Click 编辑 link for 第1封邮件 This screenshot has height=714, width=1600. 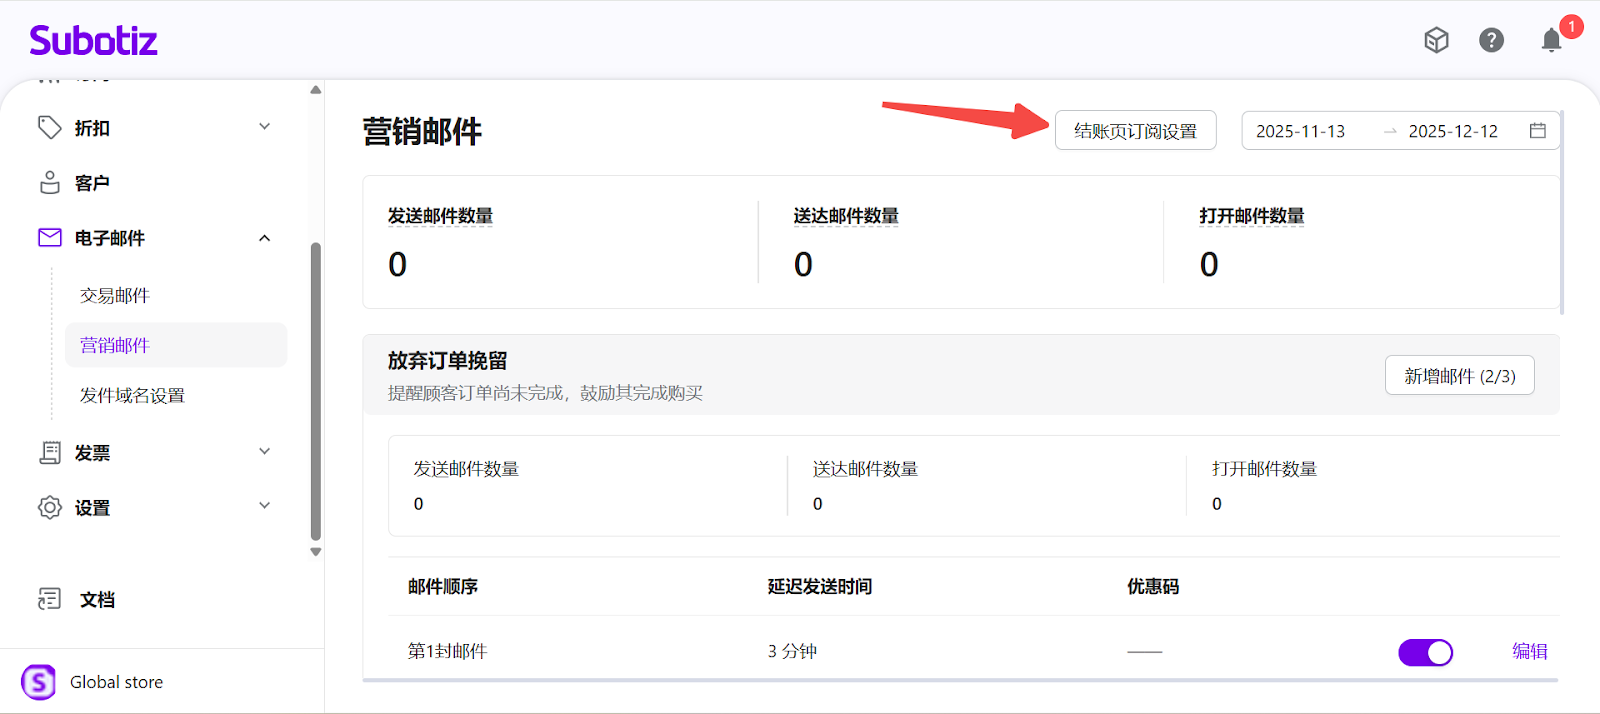[x=1529, y=652]
